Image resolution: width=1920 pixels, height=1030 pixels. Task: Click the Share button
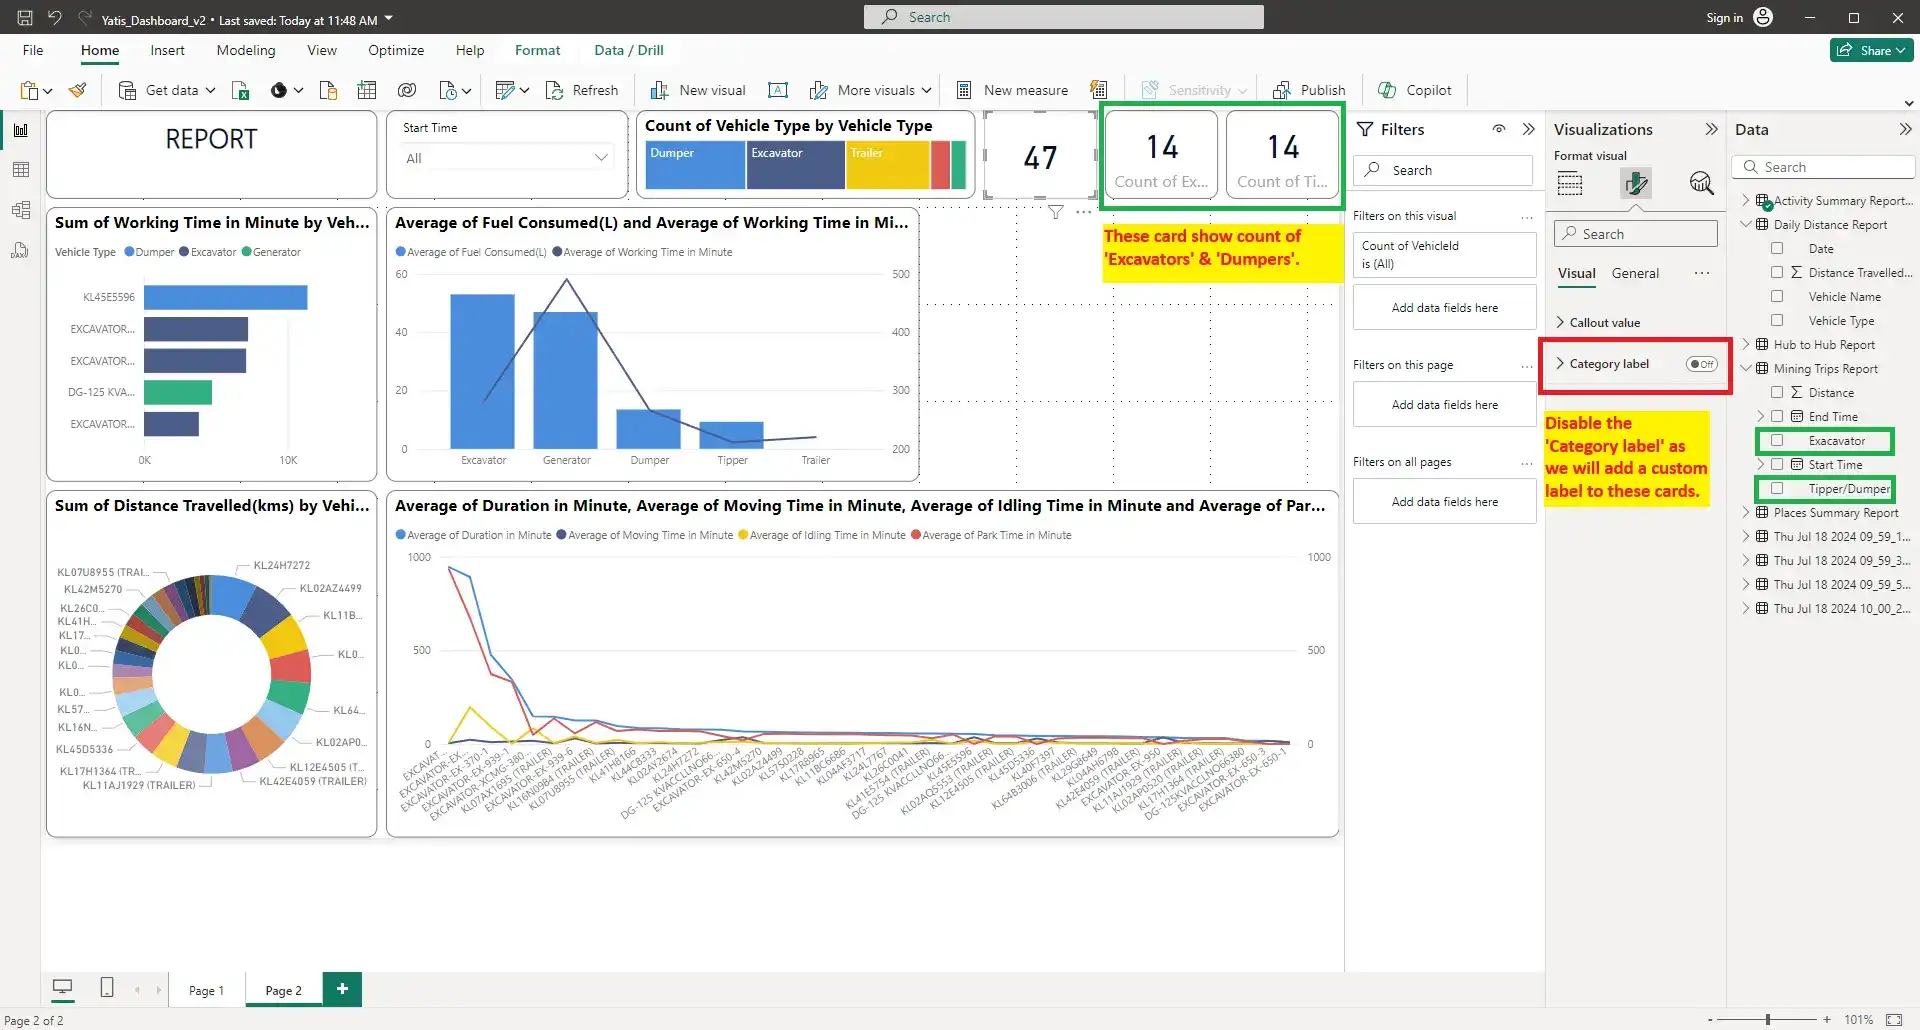tap(1872, 50)
